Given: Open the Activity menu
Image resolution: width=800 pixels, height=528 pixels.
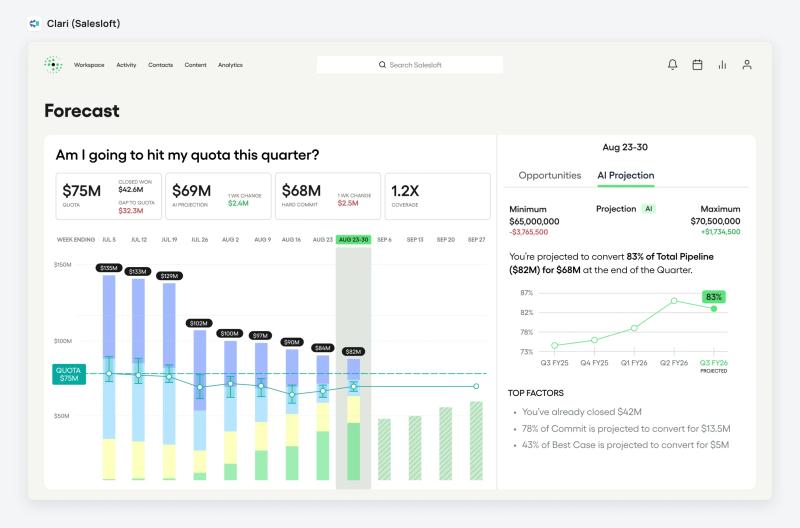Looking at the screenshot, I should [126, 65].
